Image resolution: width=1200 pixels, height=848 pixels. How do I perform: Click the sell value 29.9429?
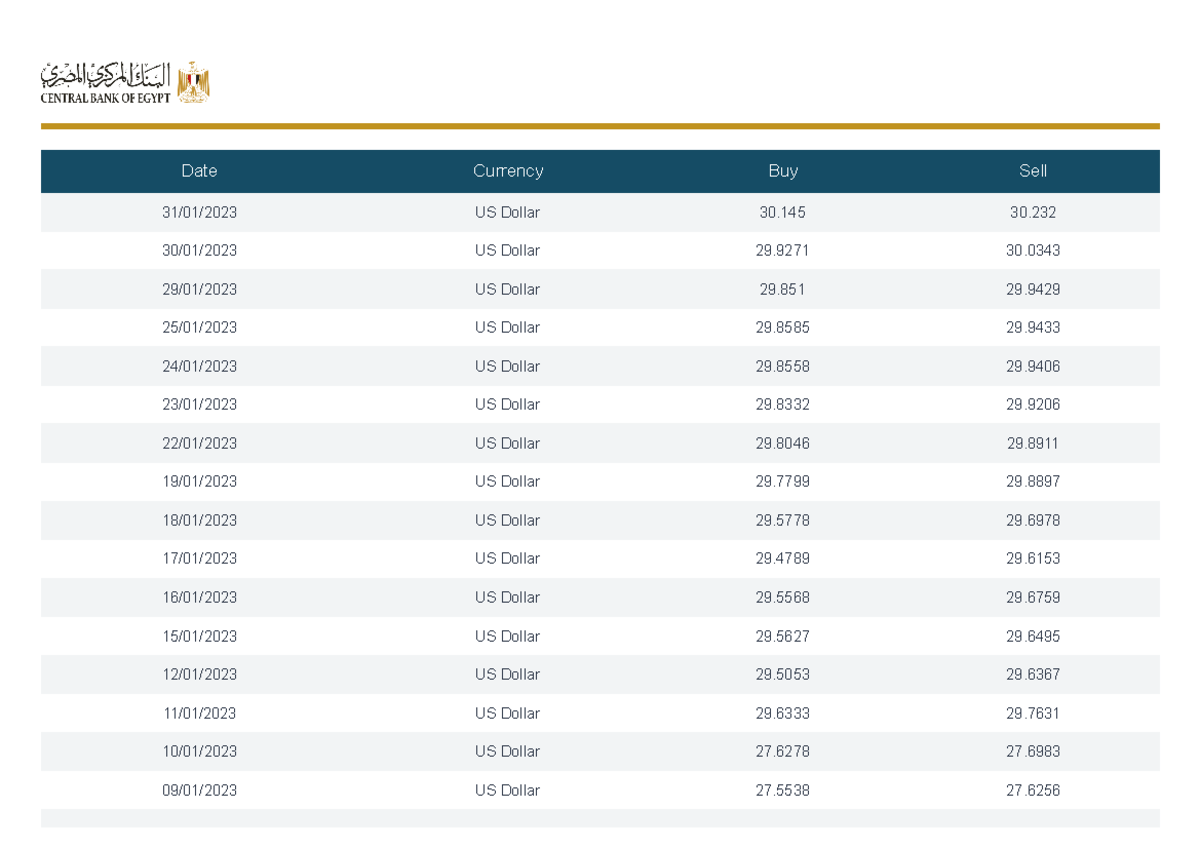click(1033, 290)
